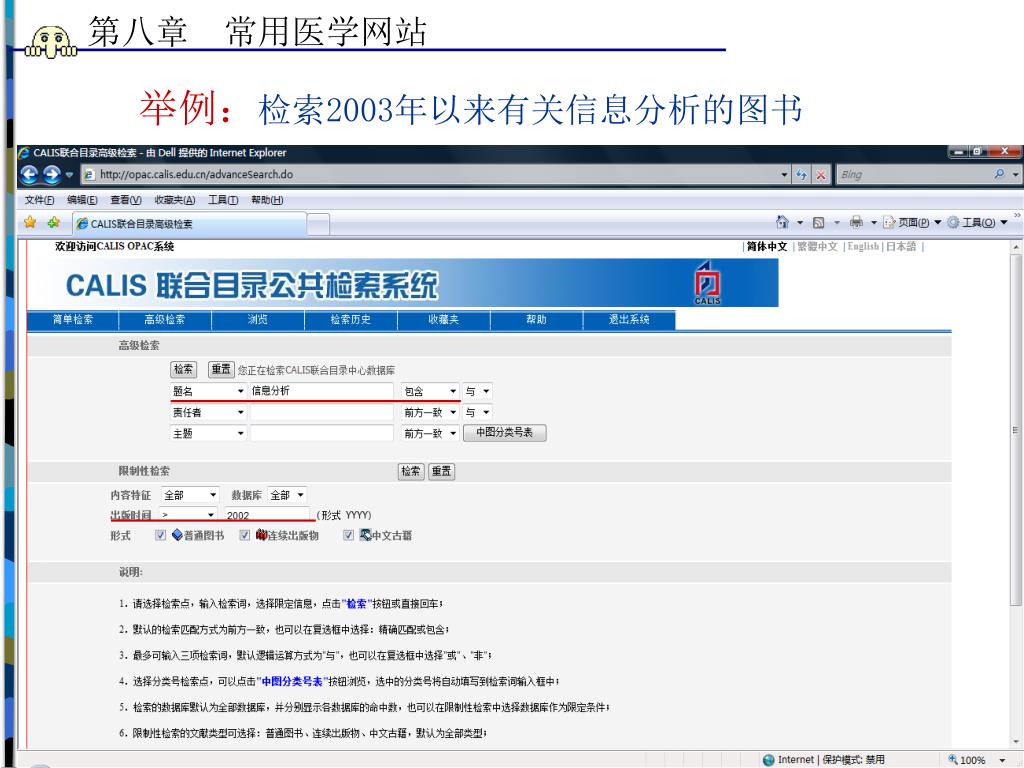
Task: Open the 编辑(E) menu
Action: (x=82, y=200)
